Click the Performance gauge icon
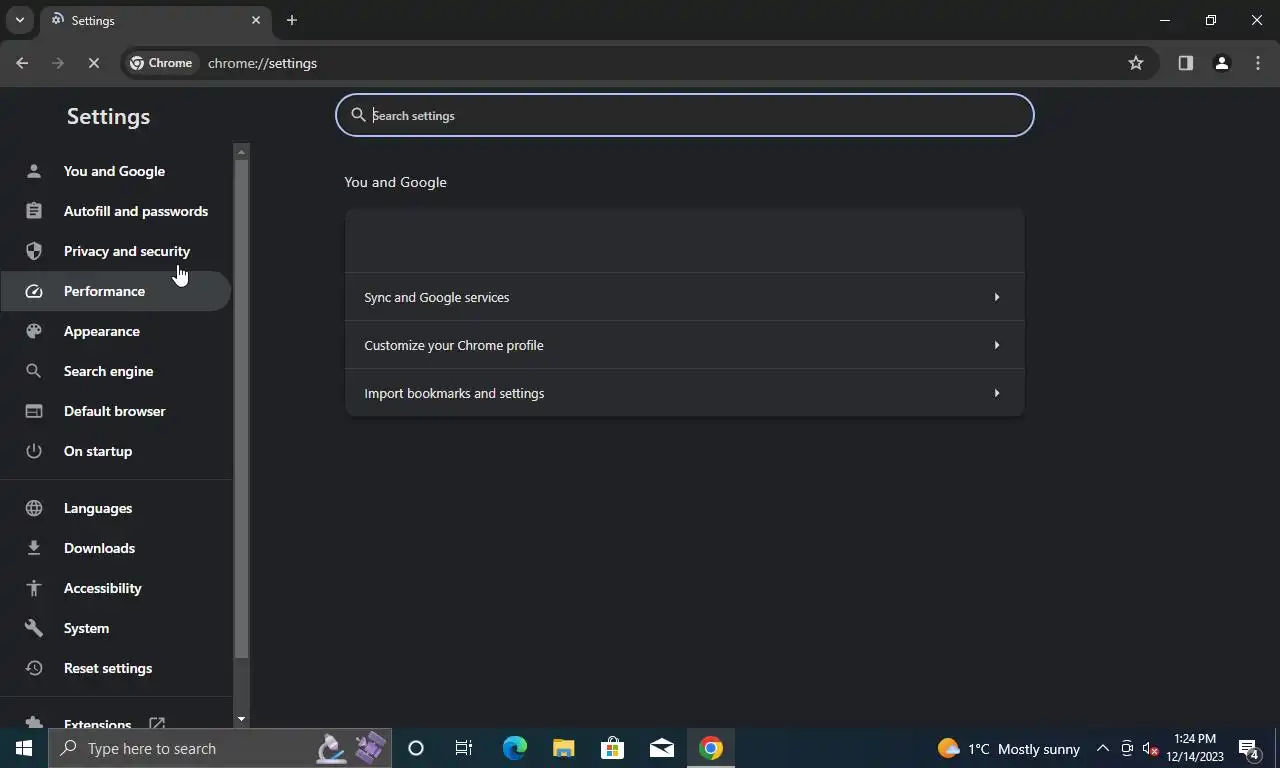1280x768 pixels. [x=34, y=291]
